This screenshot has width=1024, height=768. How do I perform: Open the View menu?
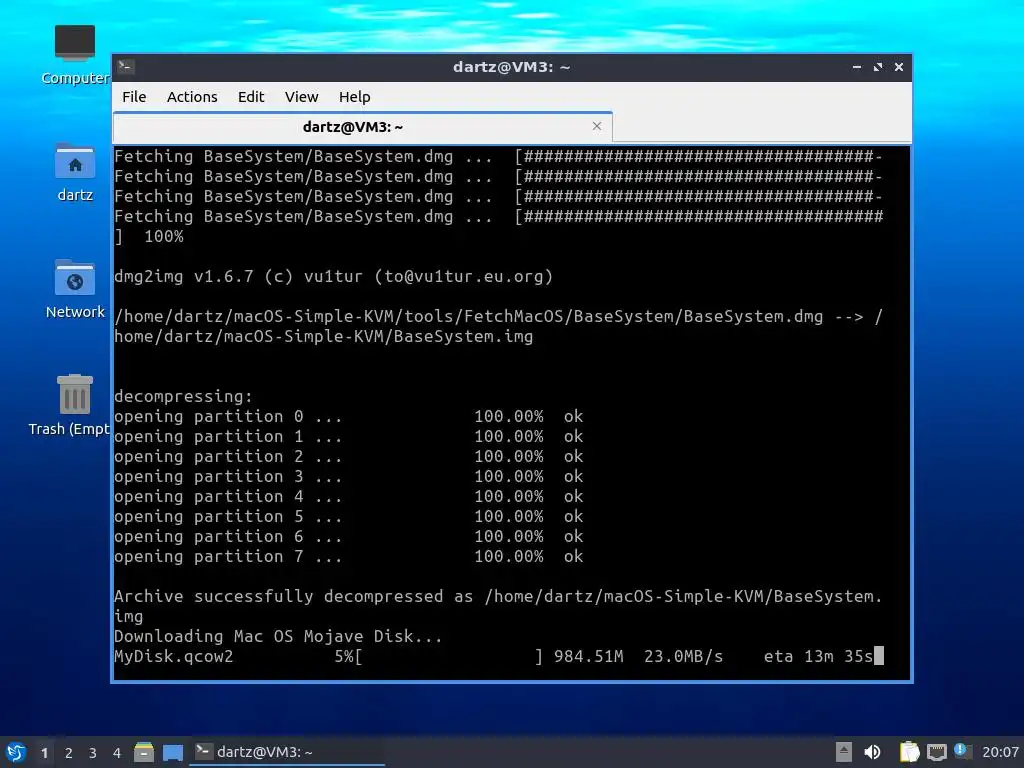tap(301, 97)
